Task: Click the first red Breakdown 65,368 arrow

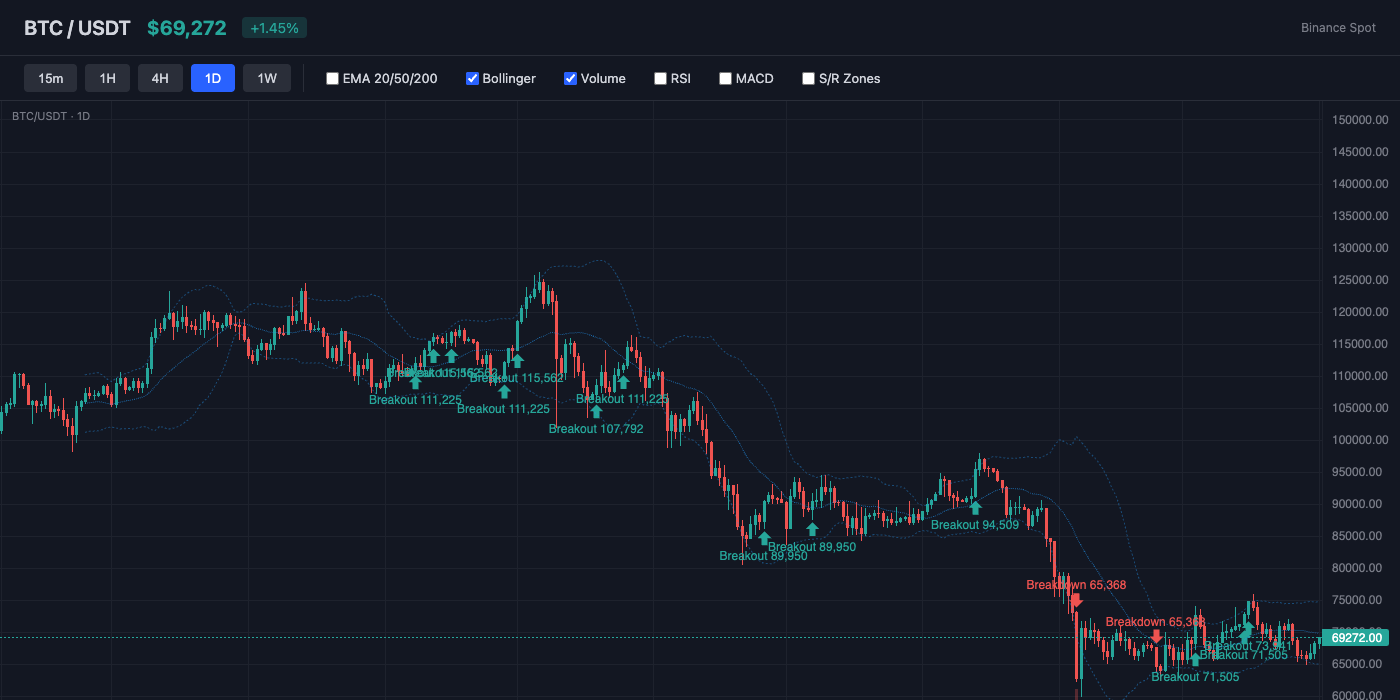Action: tap(1077, 601)
